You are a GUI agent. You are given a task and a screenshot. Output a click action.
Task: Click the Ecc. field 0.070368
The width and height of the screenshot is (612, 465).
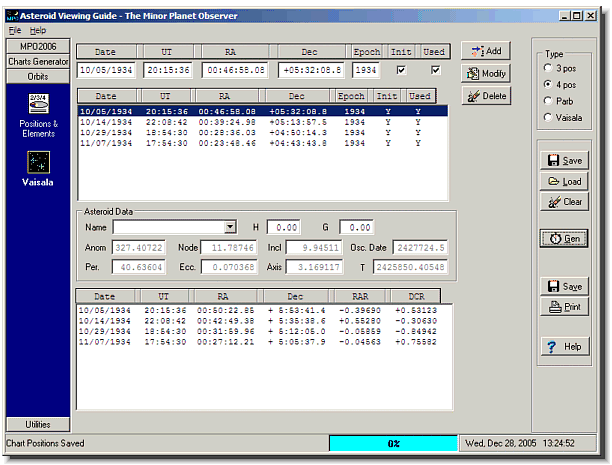pyautogui.click(x=229, y=267)
